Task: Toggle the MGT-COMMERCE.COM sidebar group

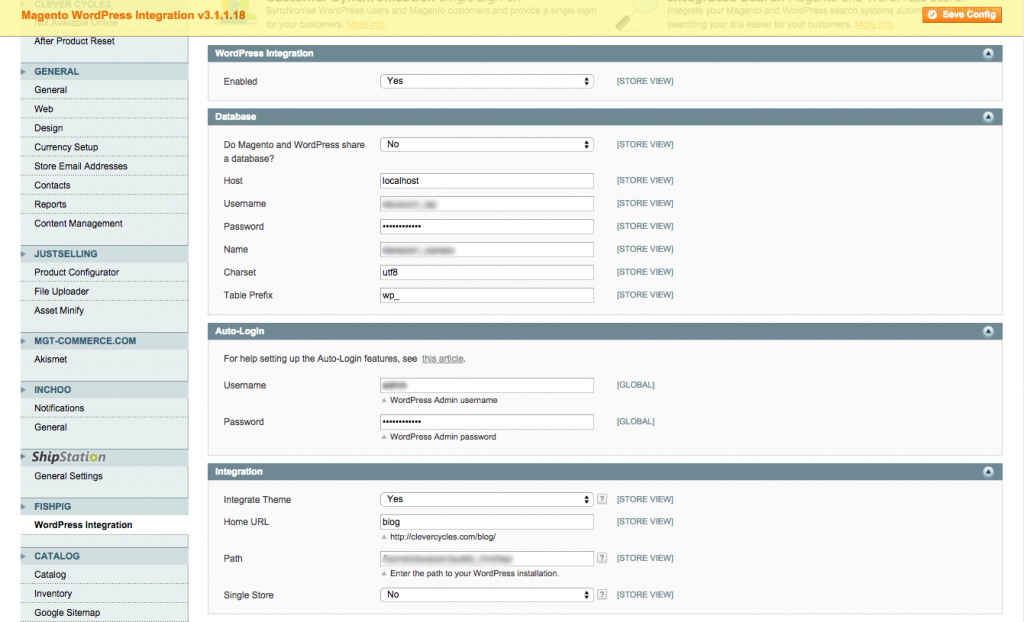Action: coord(104,341)
